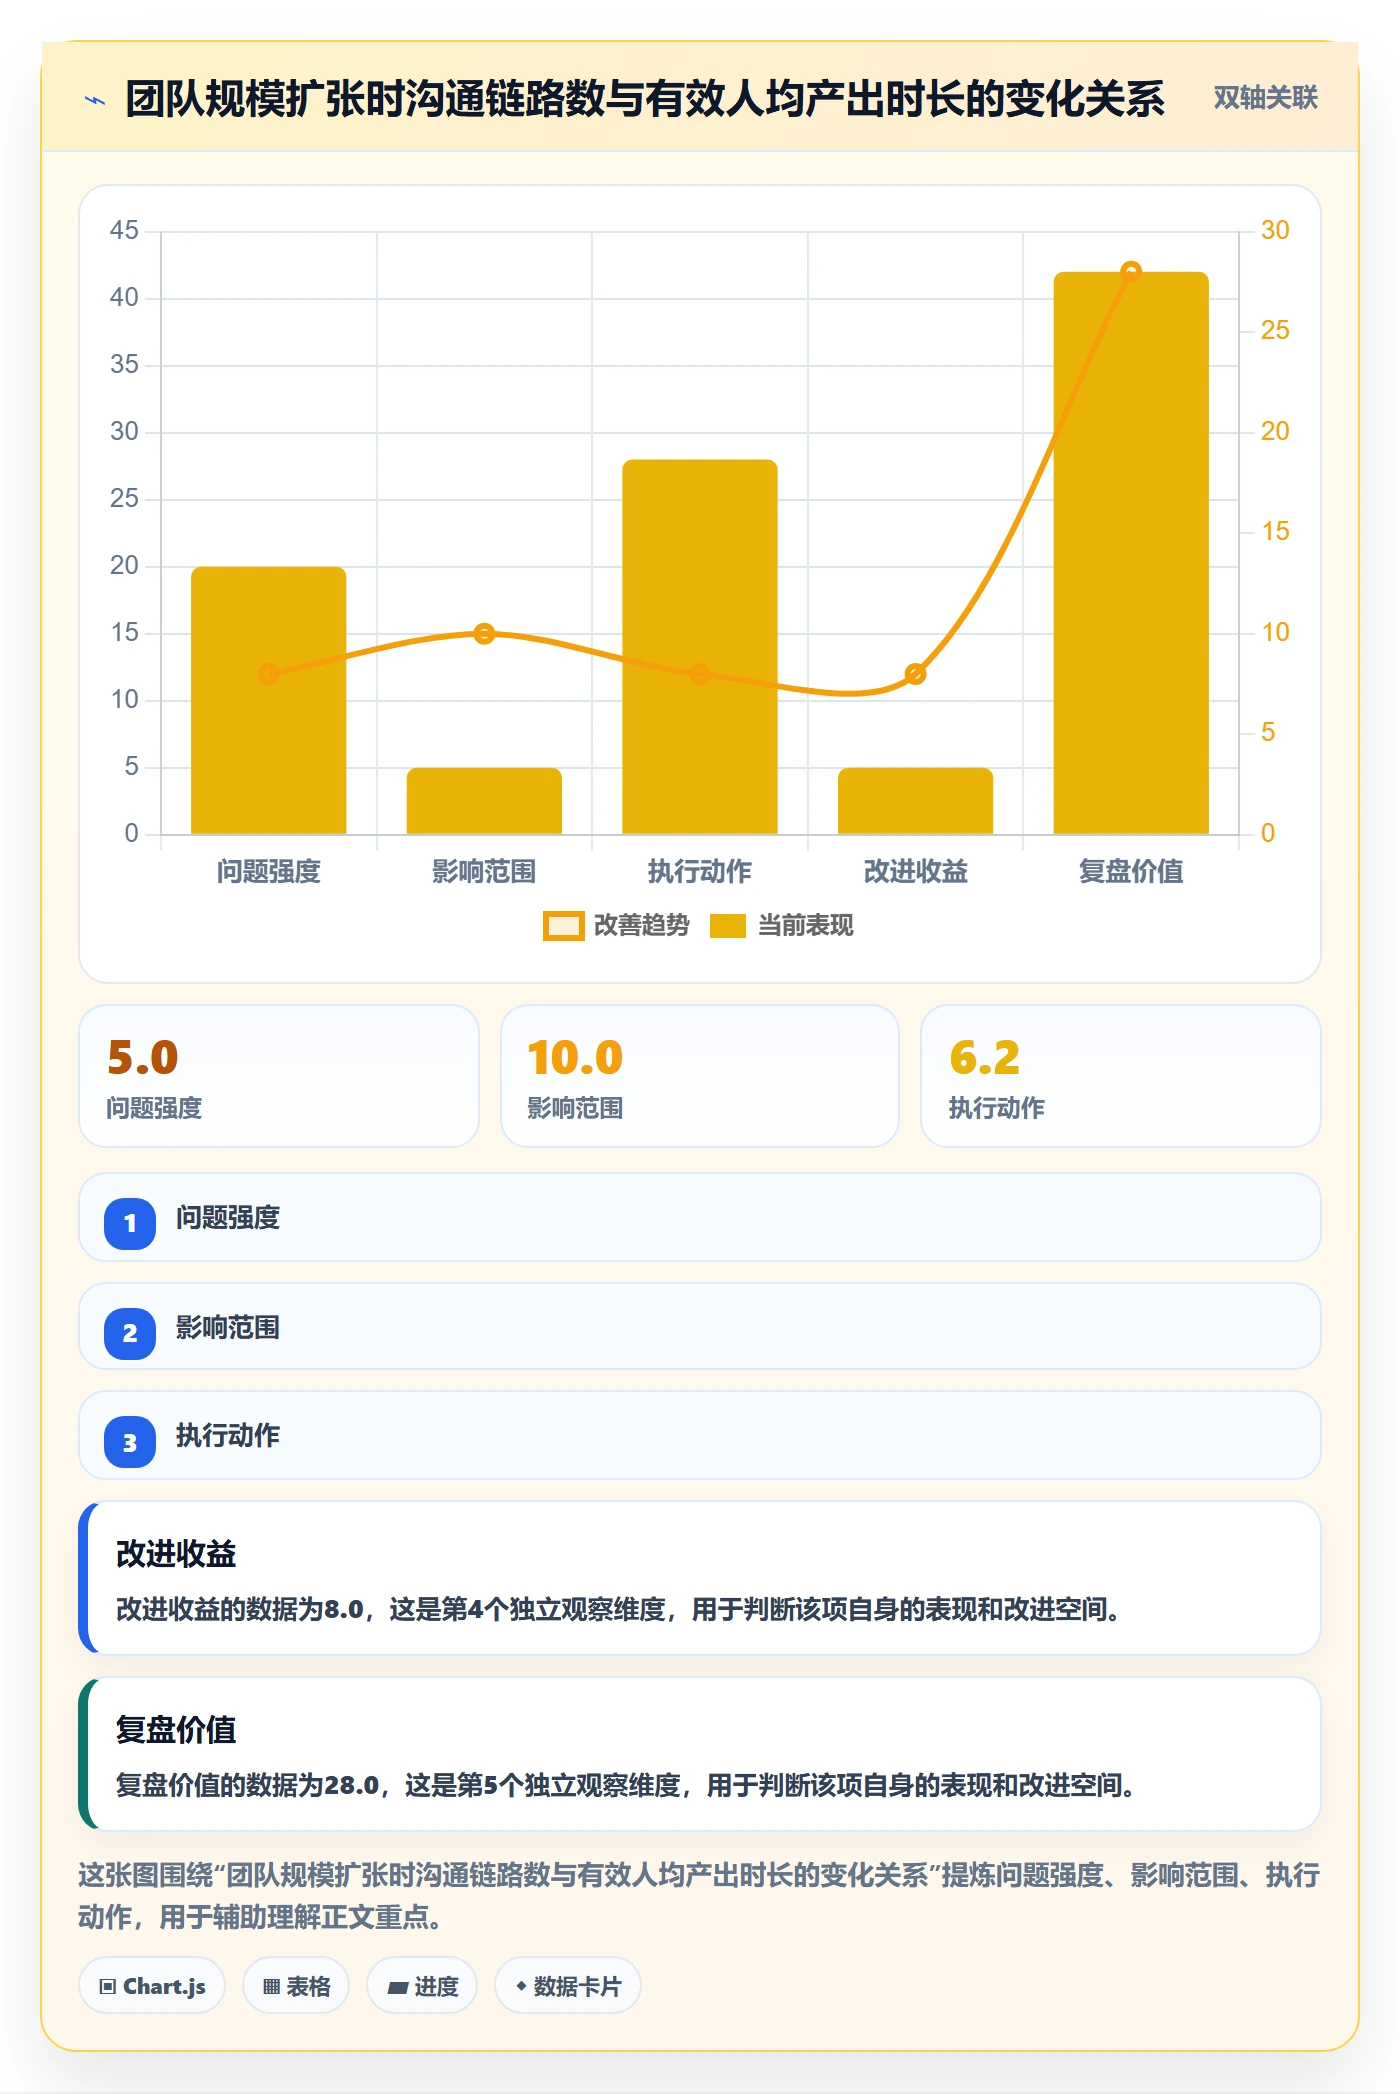Click the line data point atop 复盘价值 bar
Viewport: 1400px width, 2094px height.
tap(1131, 272)
